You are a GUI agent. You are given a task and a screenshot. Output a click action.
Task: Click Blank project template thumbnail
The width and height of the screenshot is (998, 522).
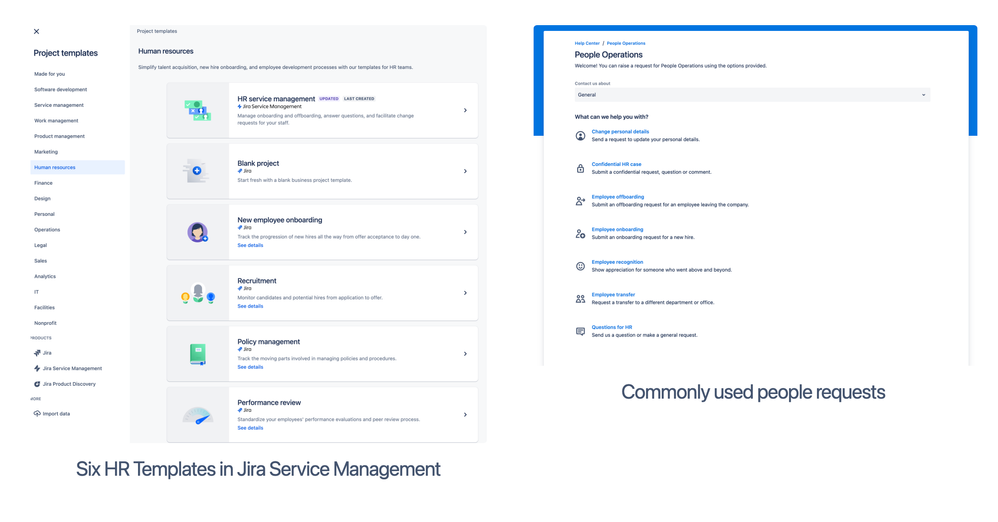(197, 171)
